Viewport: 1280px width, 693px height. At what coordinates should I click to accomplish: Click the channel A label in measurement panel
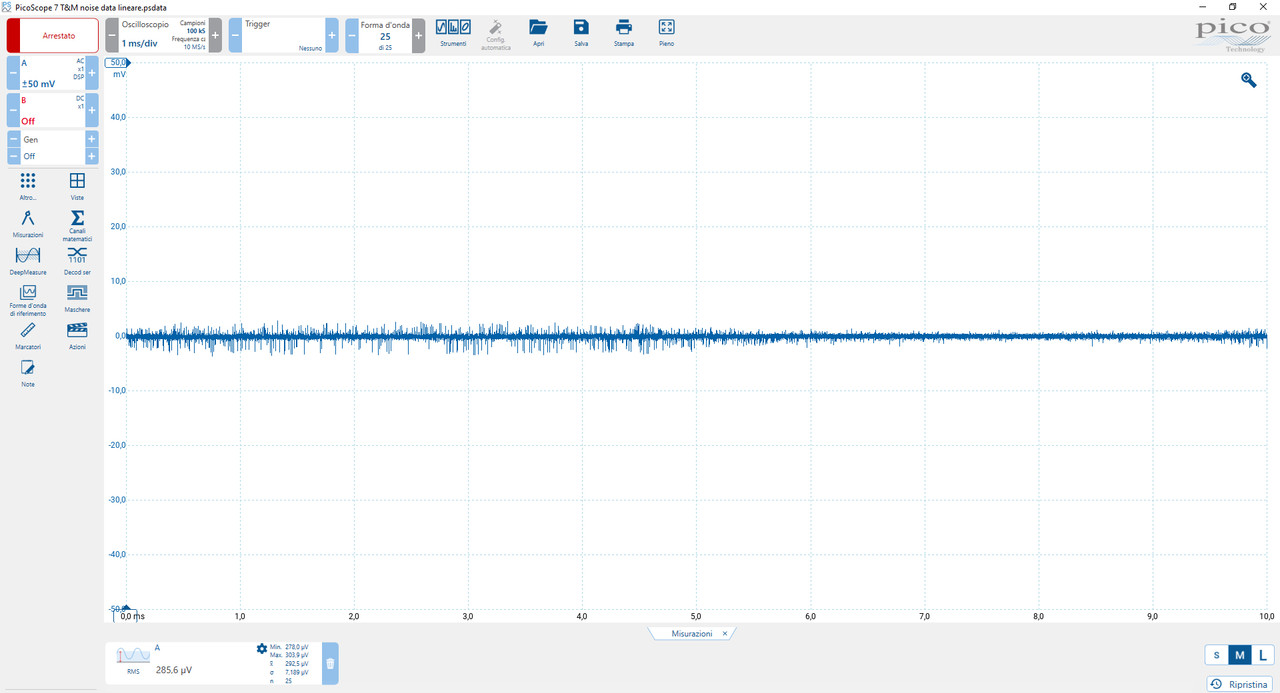pyautogui.click(x=157, y=647)
